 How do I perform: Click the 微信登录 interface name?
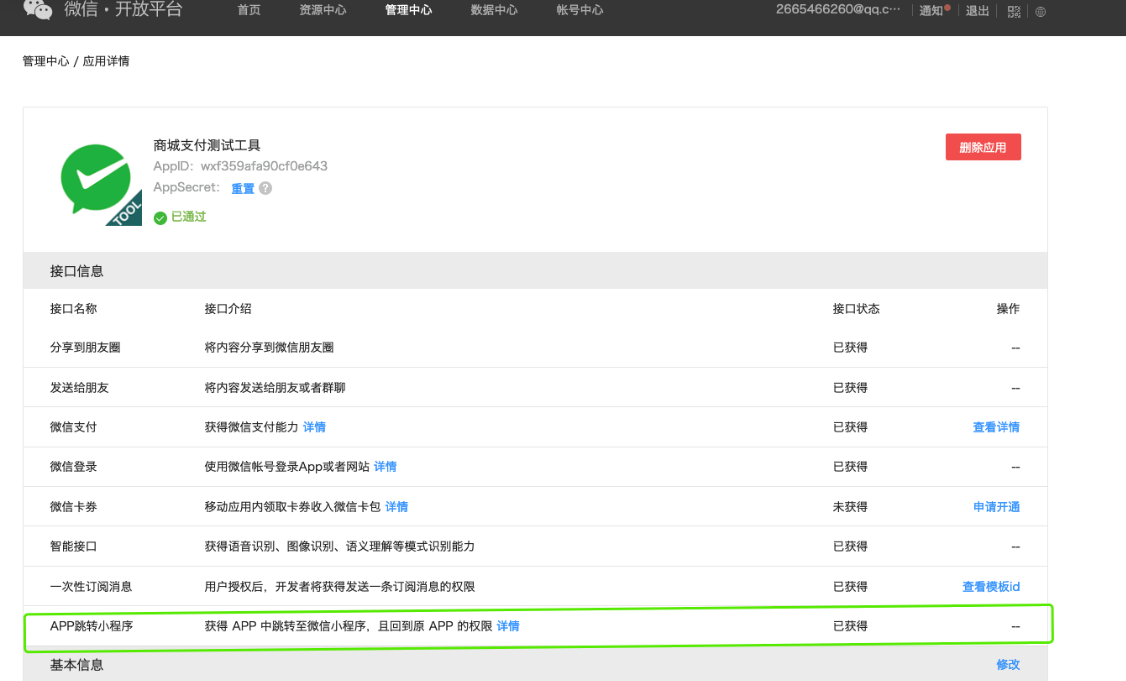pyautogui.click(x=73, y=467)
